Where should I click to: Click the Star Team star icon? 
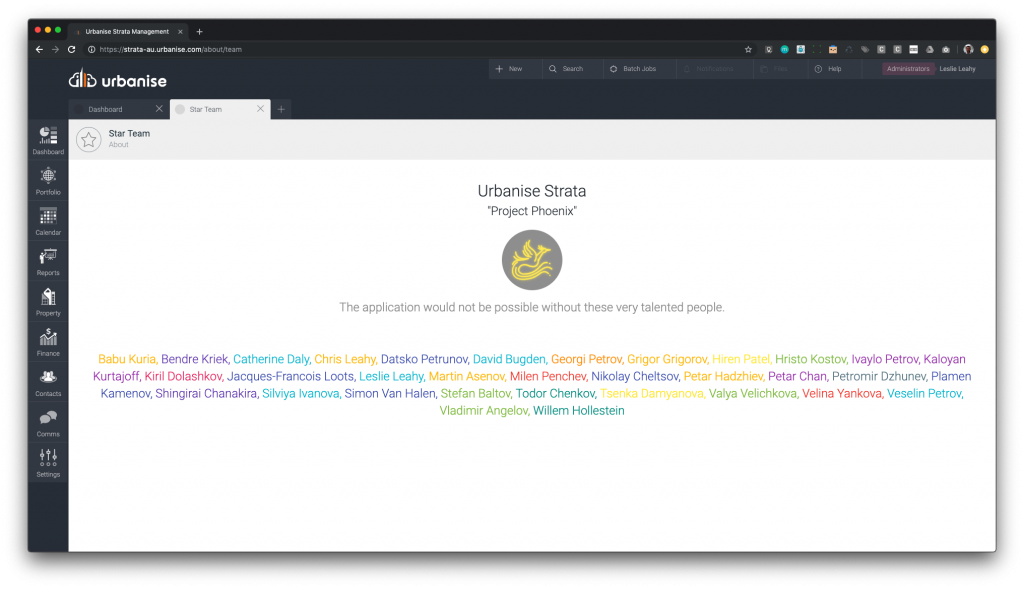[89, 140]
